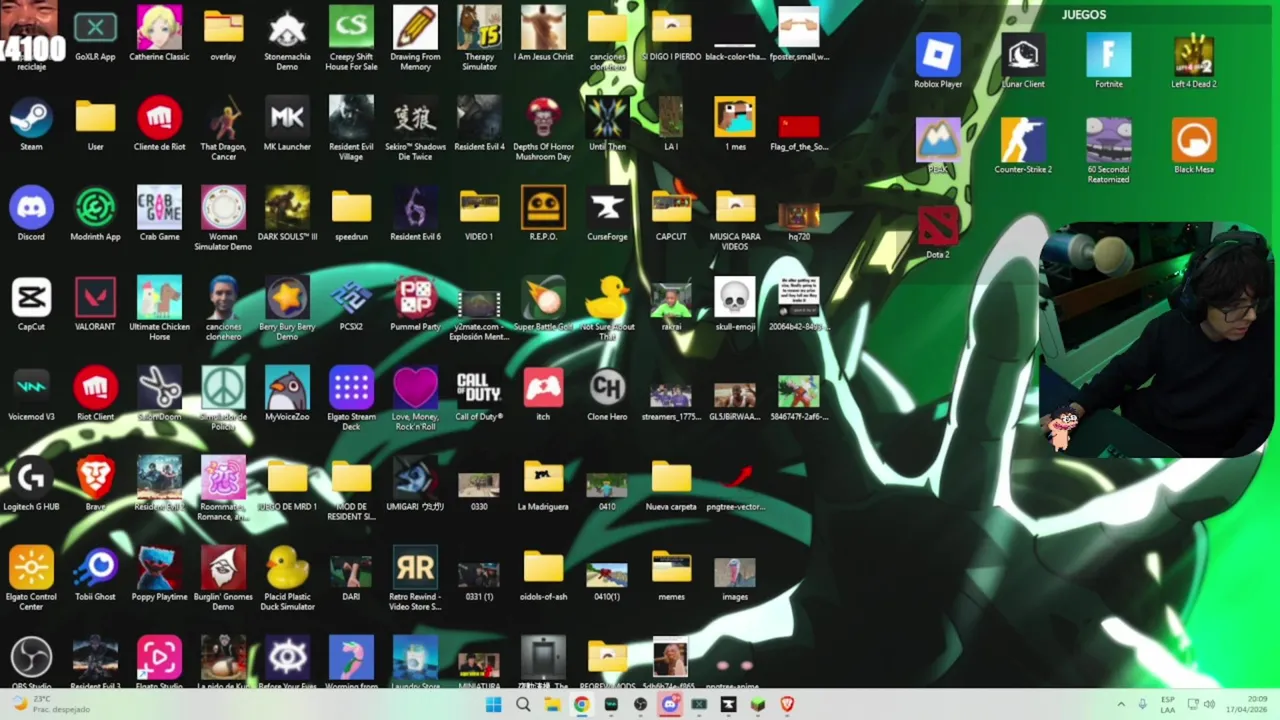Launch Lunar Client shortcut
1280x720 pixels.
click(x=1022, y=62)
